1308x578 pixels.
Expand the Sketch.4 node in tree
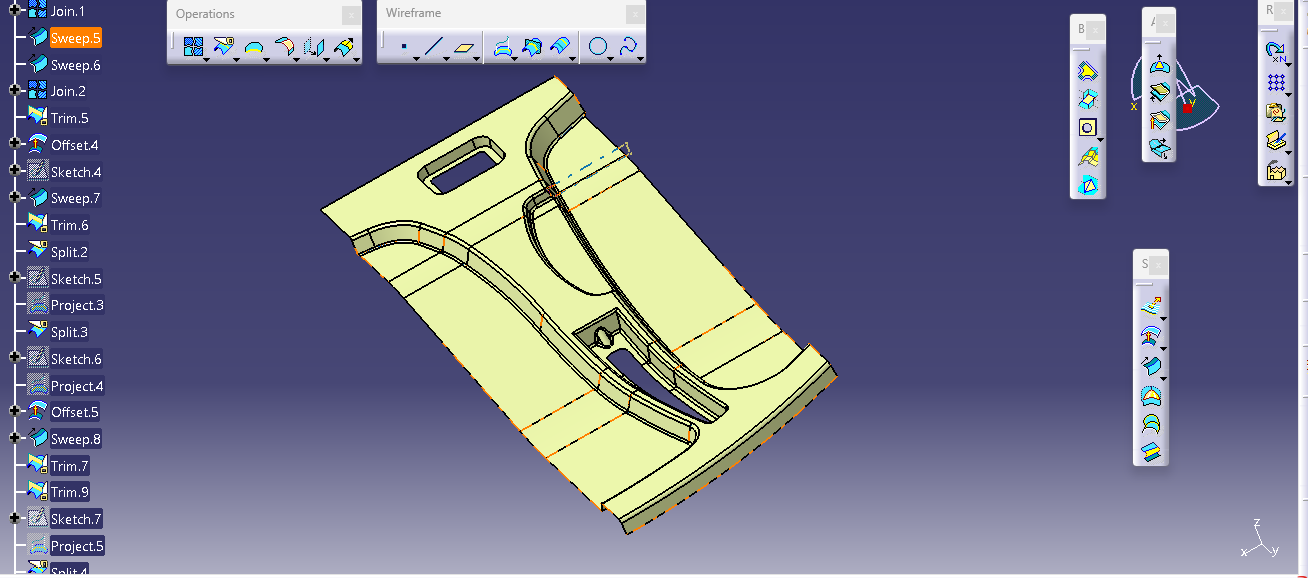pyautogui.click(x=14, y=171)
